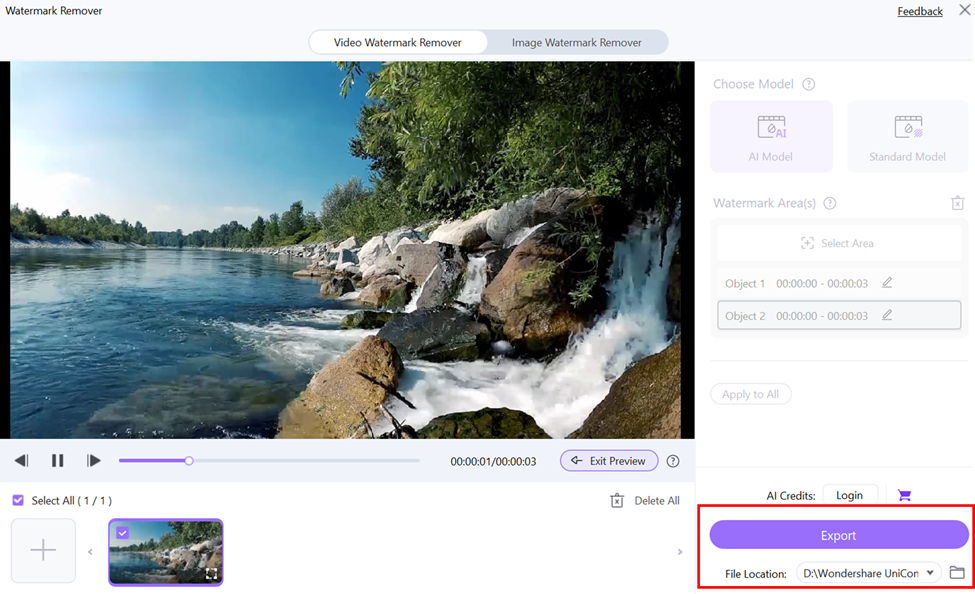The height and width of the screenshot is (594, 975).
Task: Browse output folder with folder icon
Action: click(x=957, y=573)
